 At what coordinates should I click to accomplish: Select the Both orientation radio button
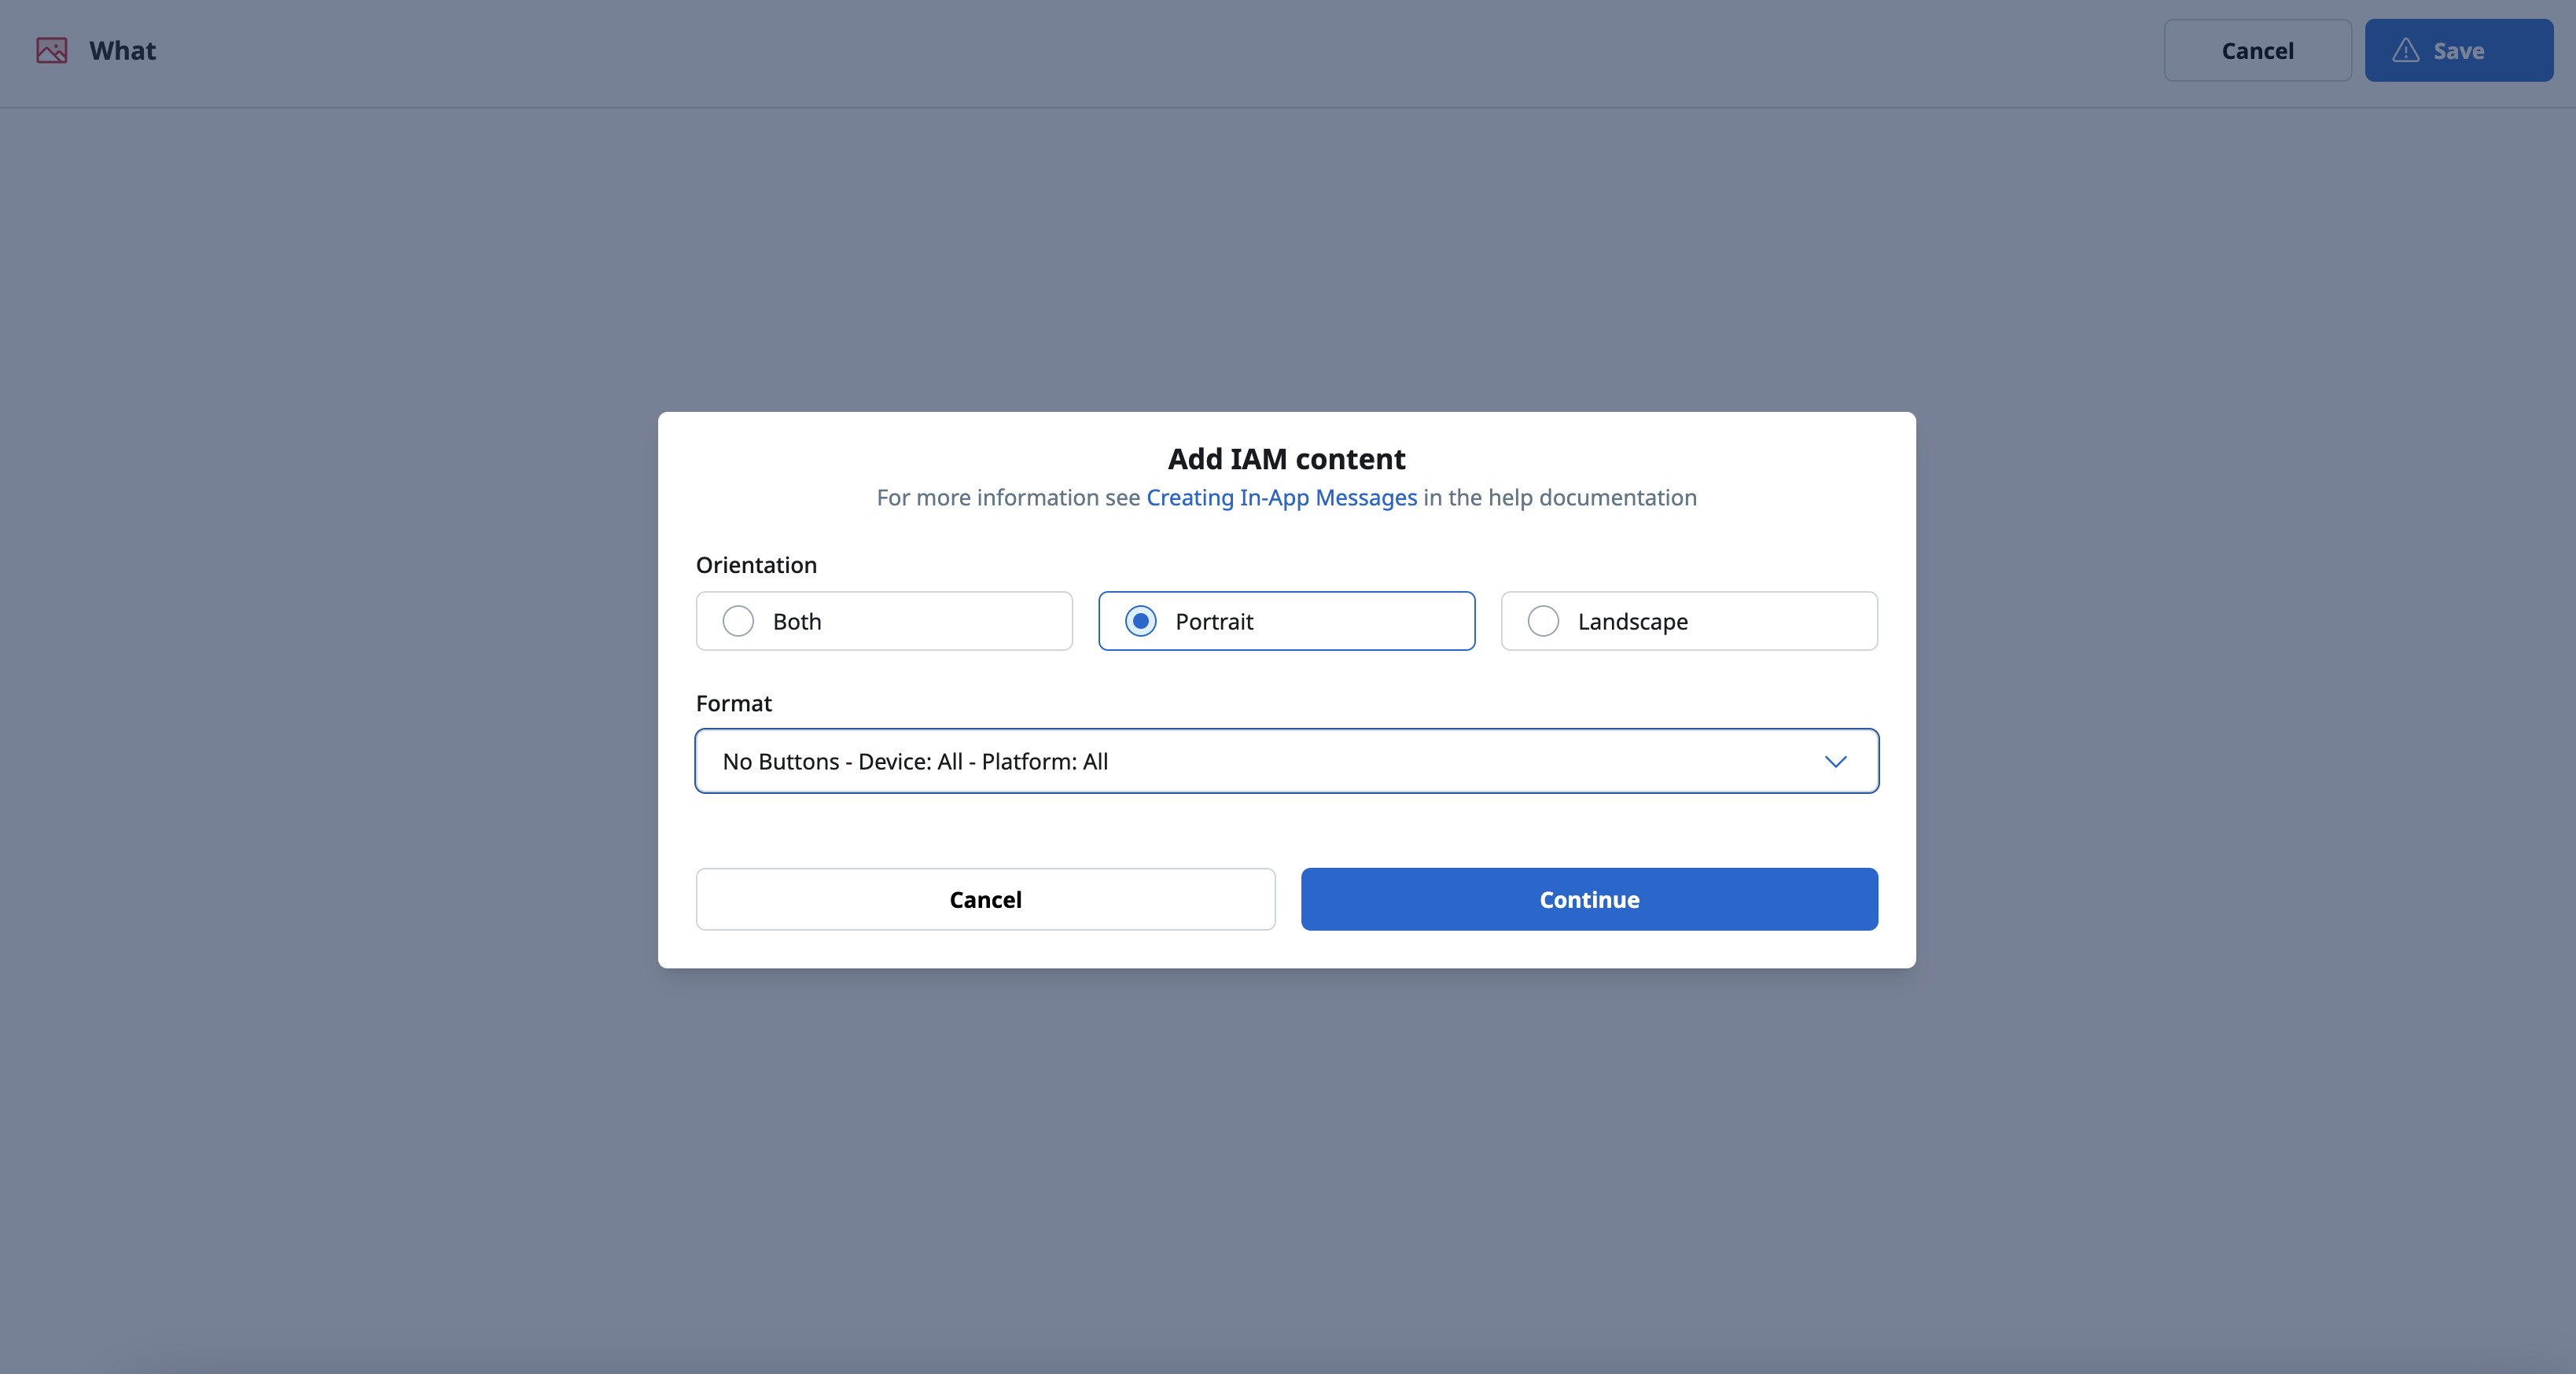[738, 621]
